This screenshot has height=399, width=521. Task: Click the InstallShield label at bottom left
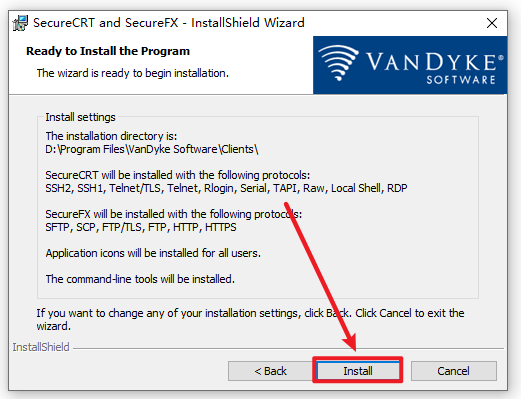41,347
